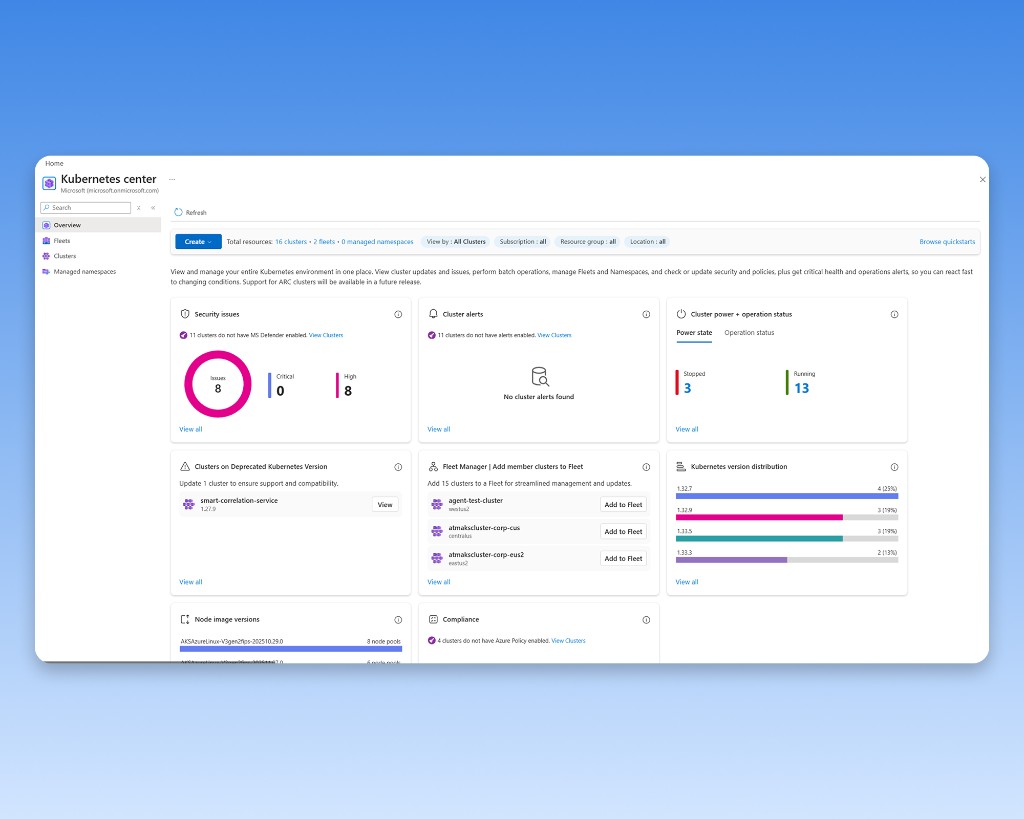Click the Managed namespaces sidebar icon

(x=46, y=272)
